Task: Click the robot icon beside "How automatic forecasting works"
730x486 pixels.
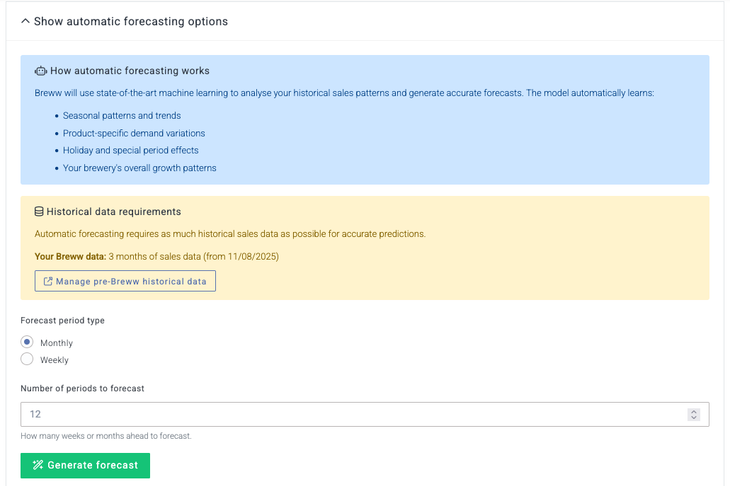Action: pyautogui.click(x=40, y=71)
